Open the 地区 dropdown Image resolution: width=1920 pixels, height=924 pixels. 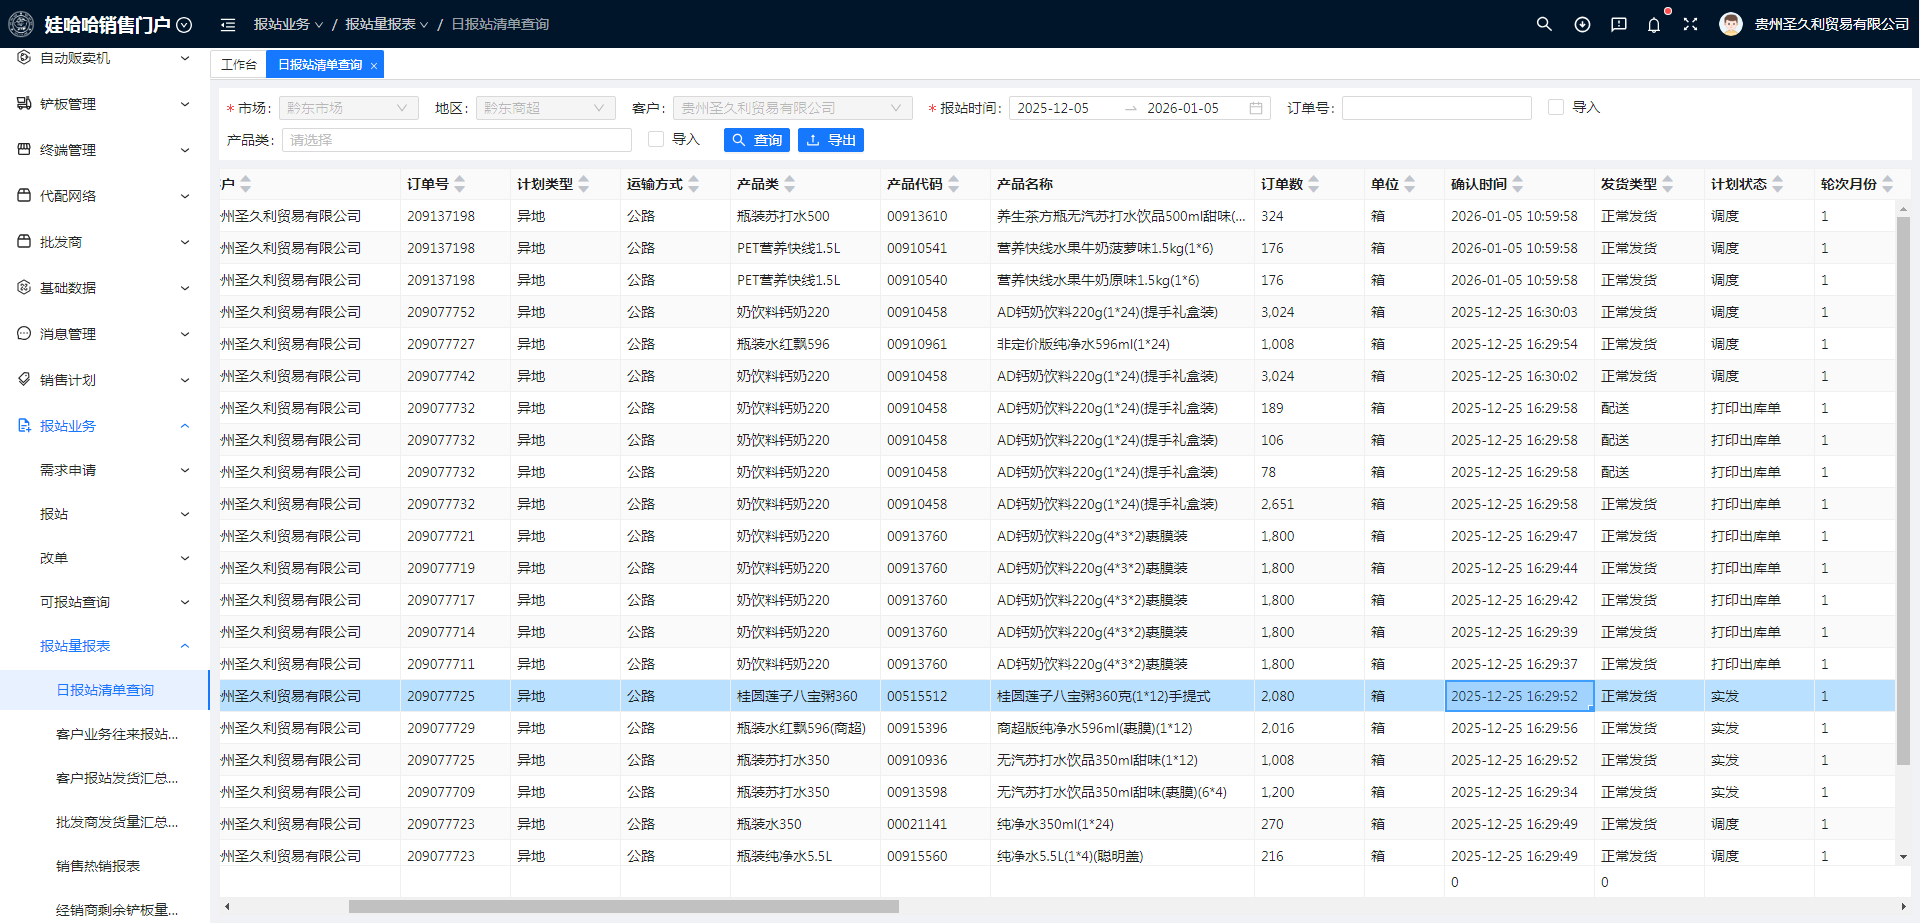[545, 108]
